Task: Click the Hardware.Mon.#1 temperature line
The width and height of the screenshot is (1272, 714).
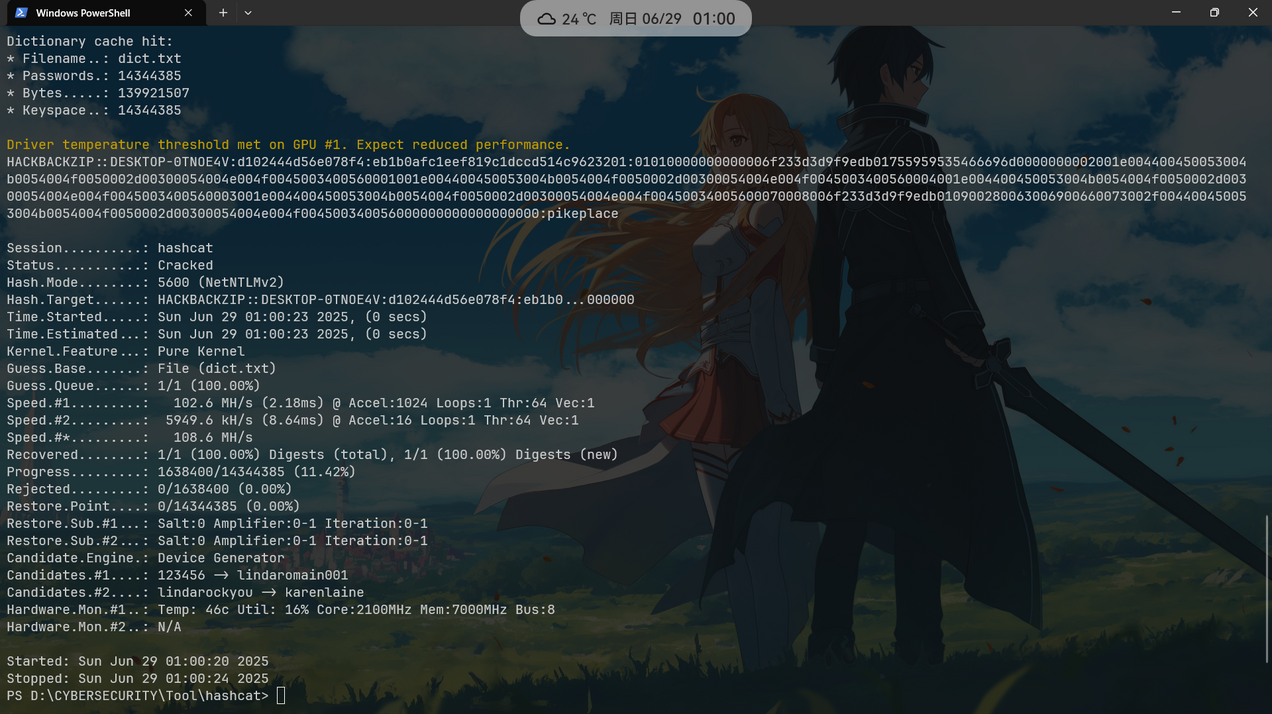Action: (280, 610)
